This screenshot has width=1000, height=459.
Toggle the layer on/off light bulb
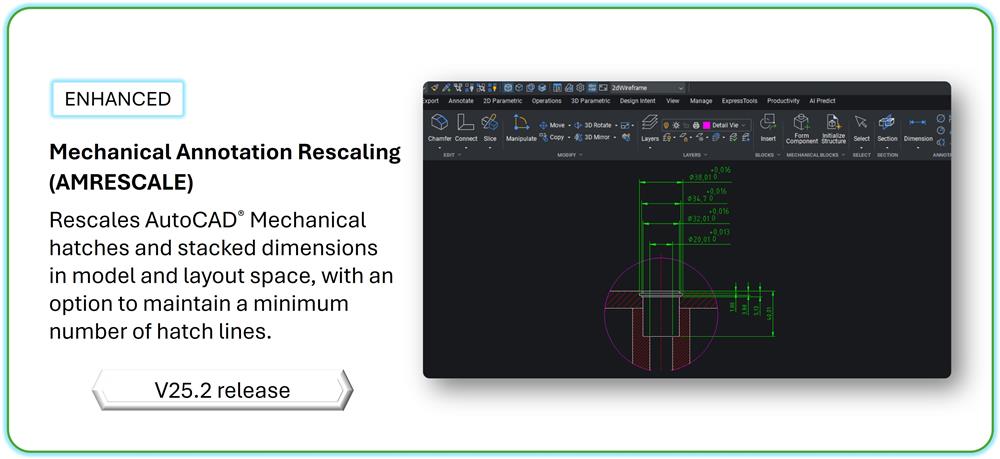click(666, 126)
